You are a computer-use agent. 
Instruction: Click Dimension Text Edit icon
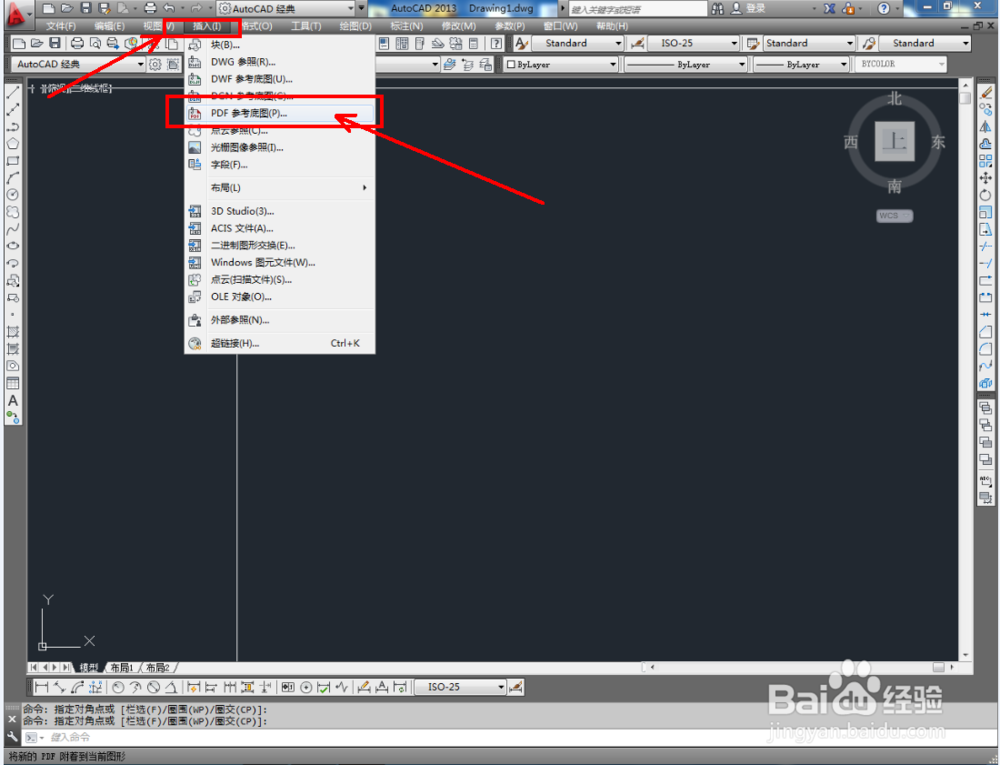(x=381, y=687)
